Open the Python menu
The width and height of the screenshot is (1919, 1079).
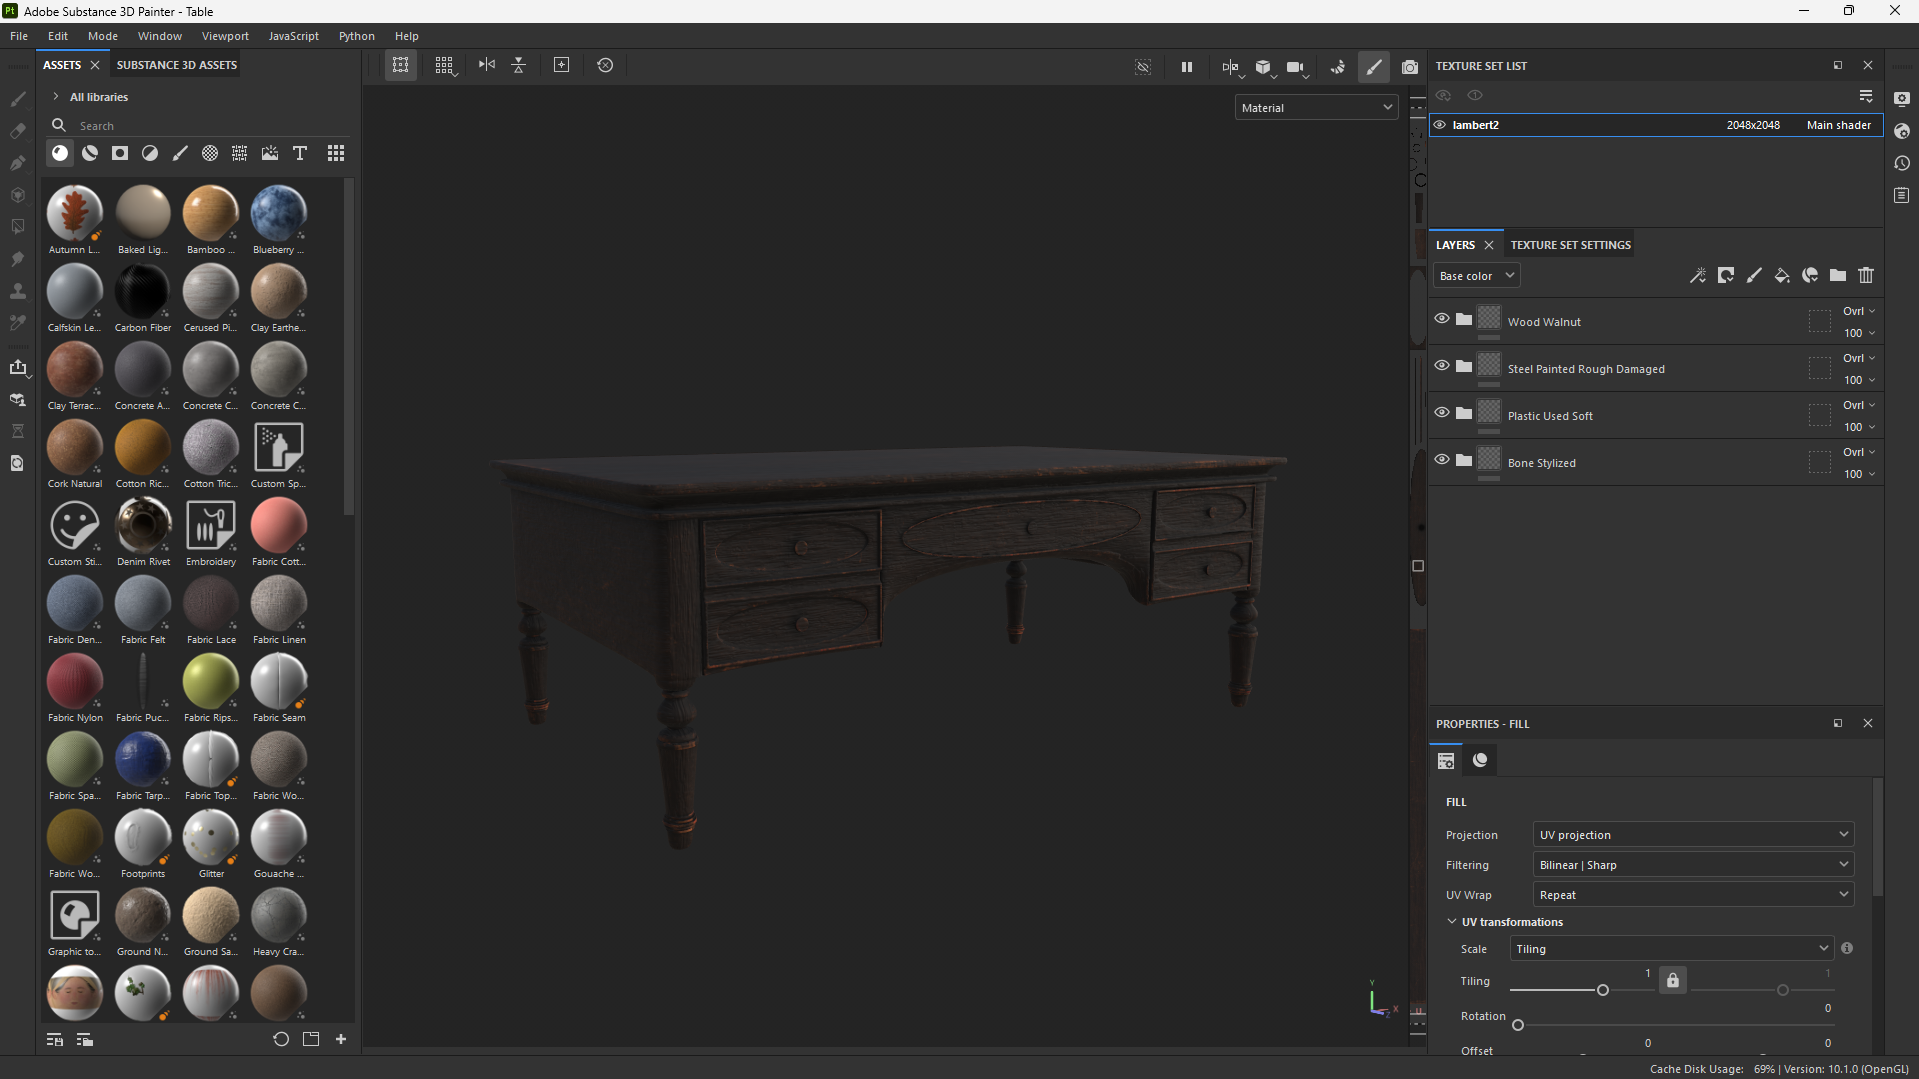pos(356,36)
